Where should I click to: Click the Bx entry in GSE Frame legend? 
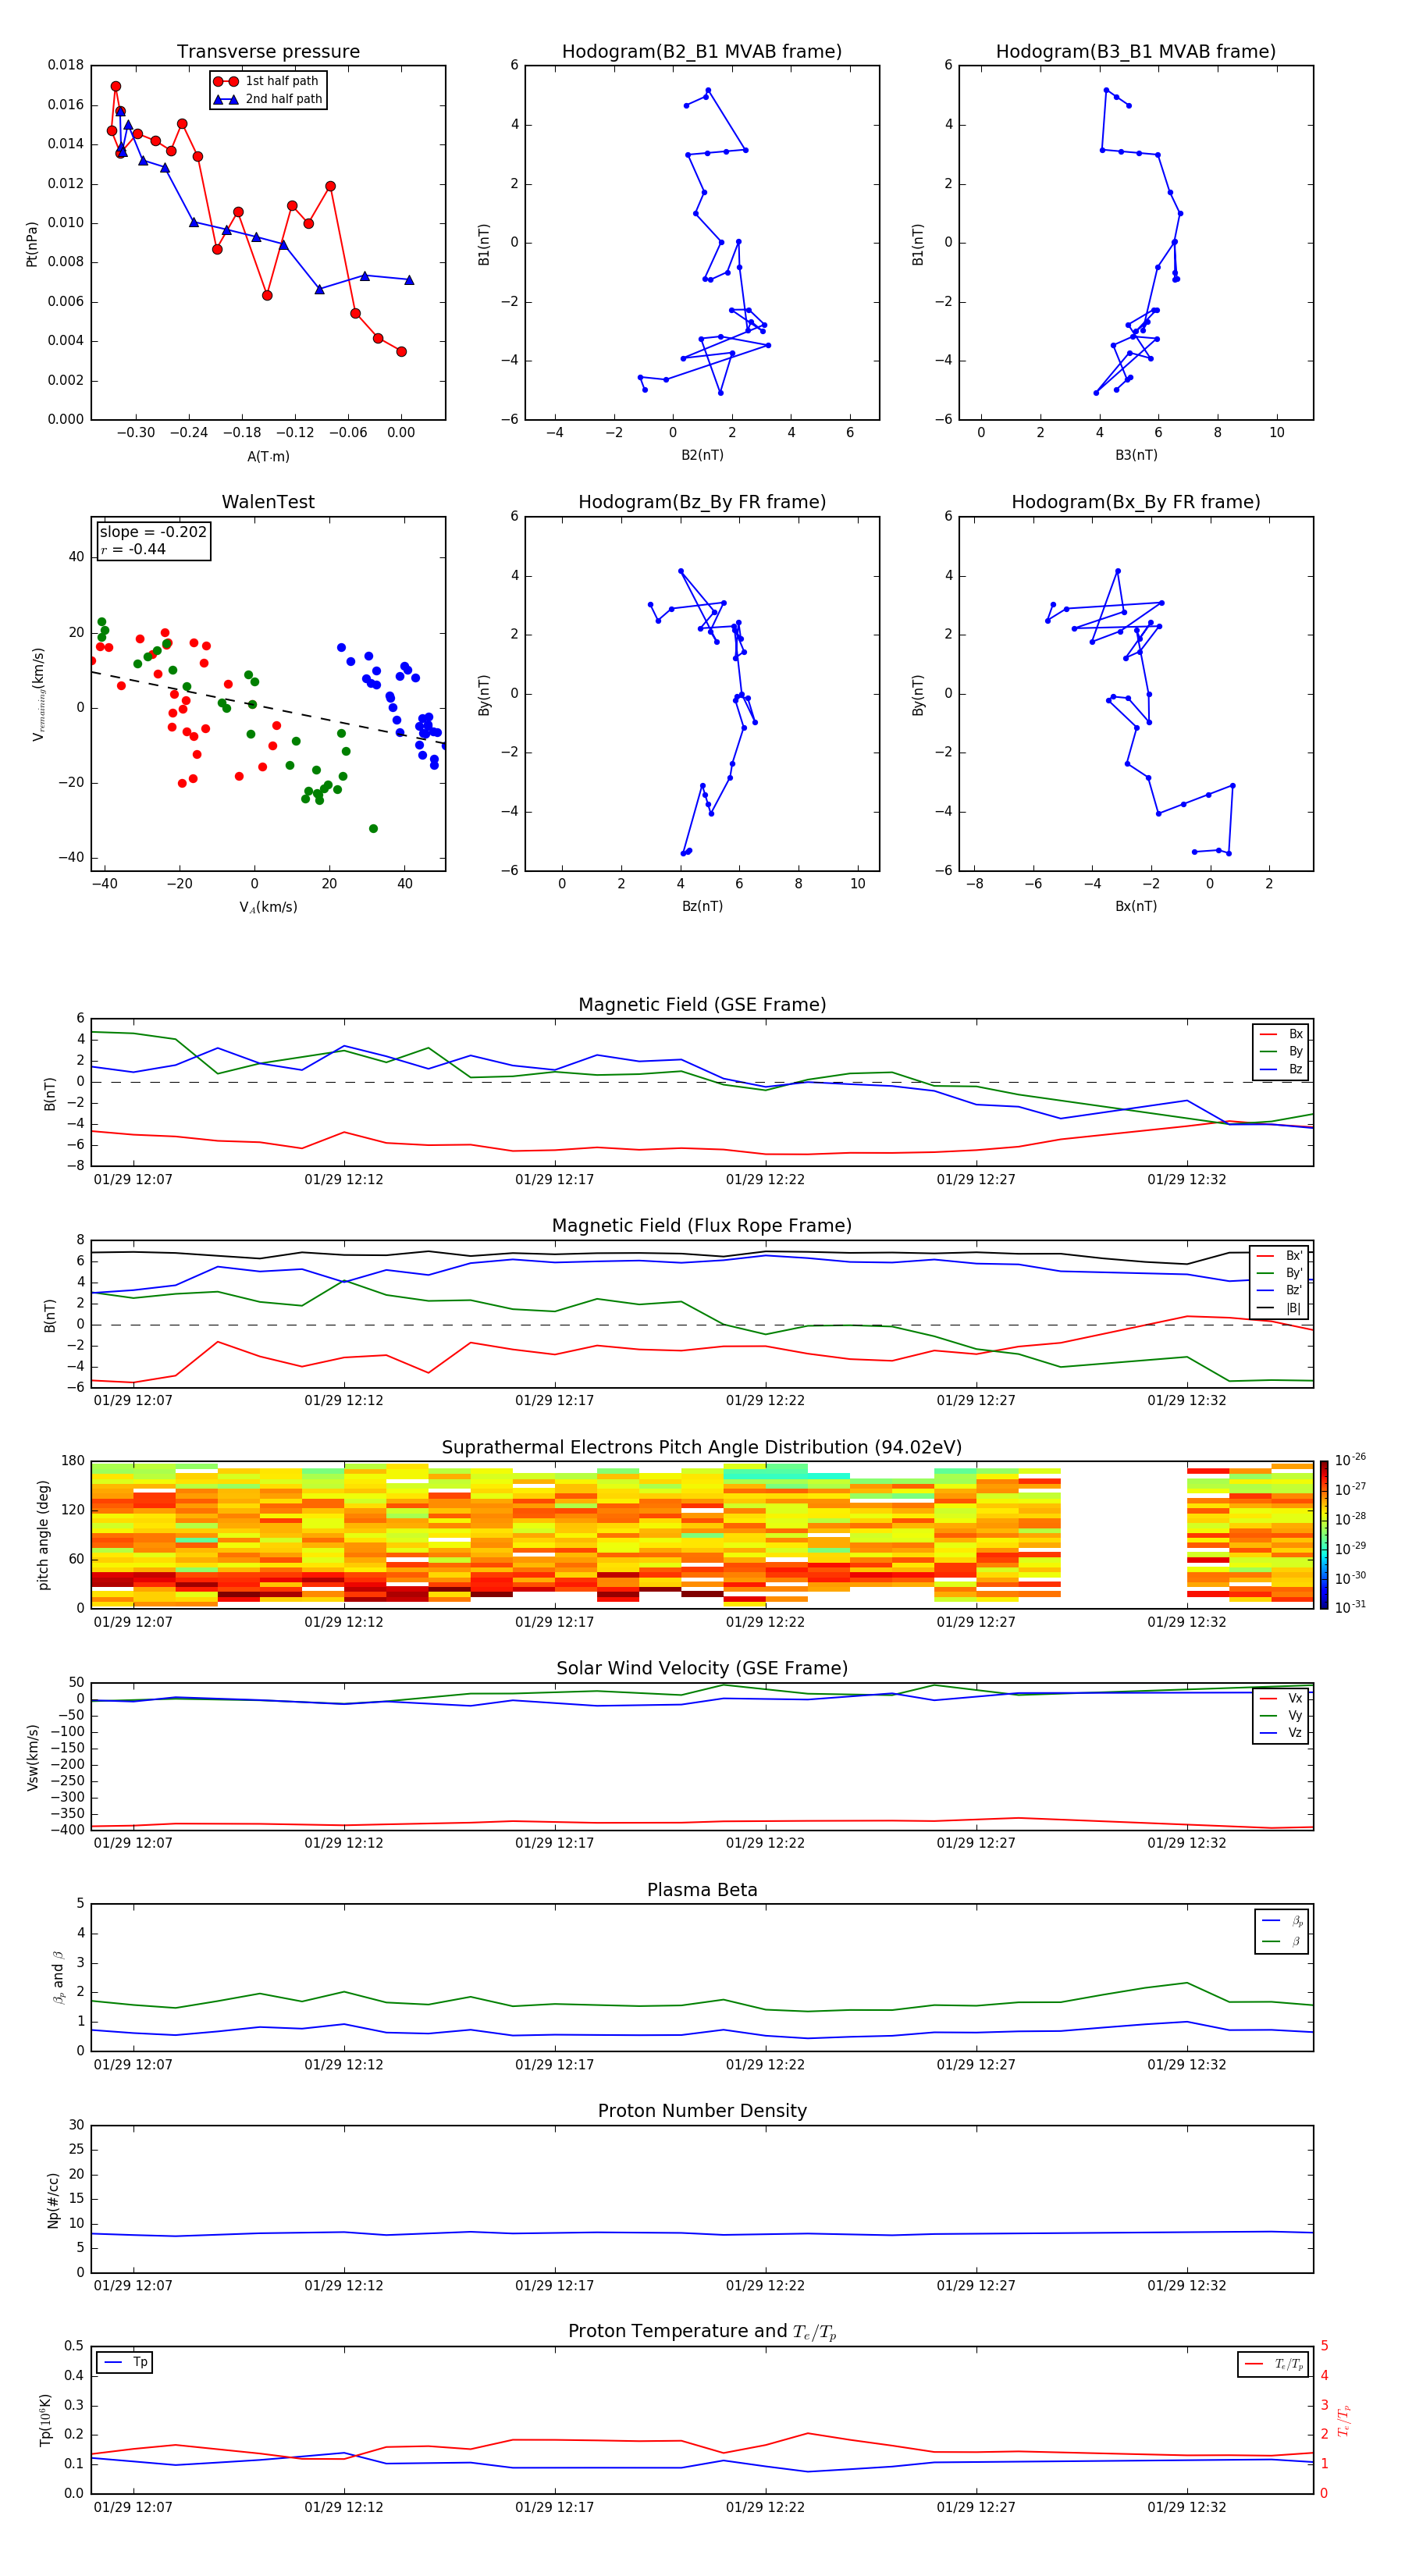[x=1281, y=1034]
